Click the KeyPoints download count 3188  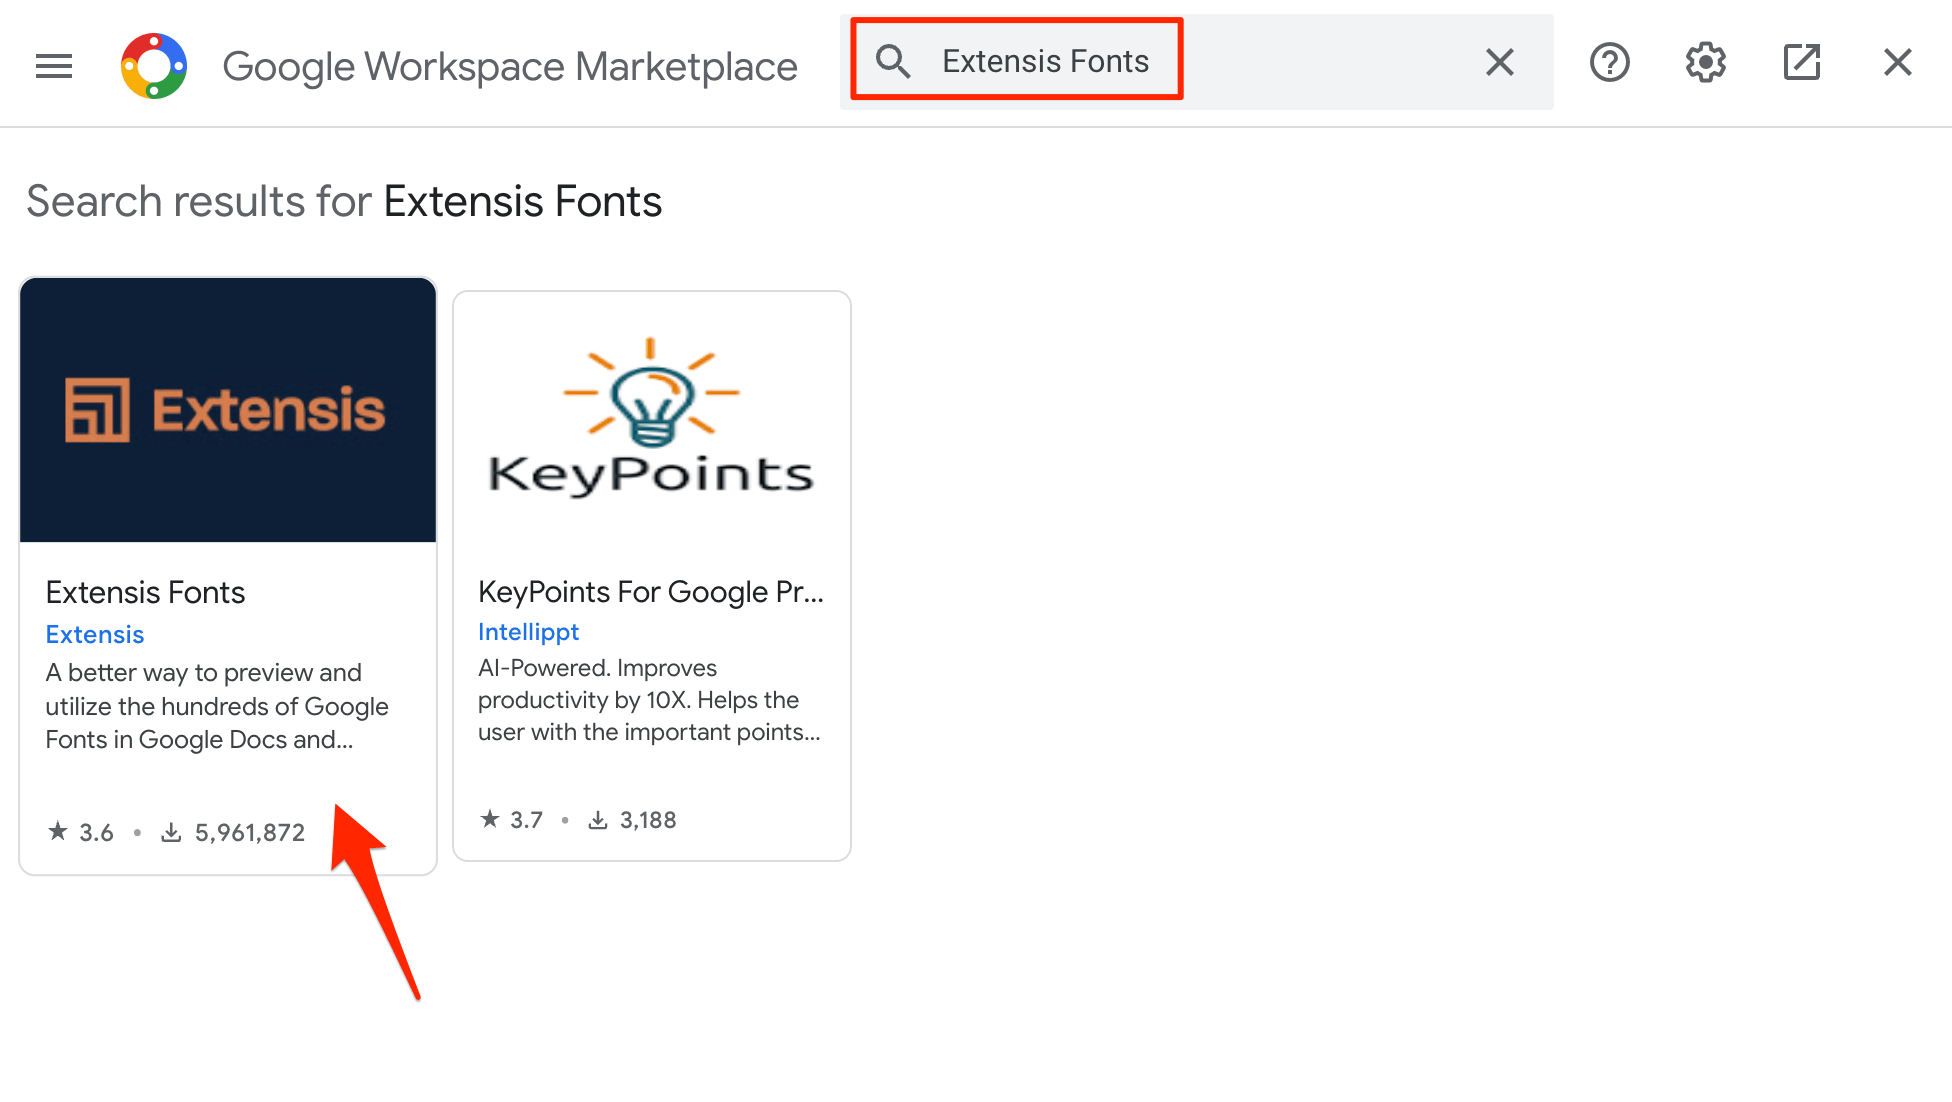click(650, 819)
